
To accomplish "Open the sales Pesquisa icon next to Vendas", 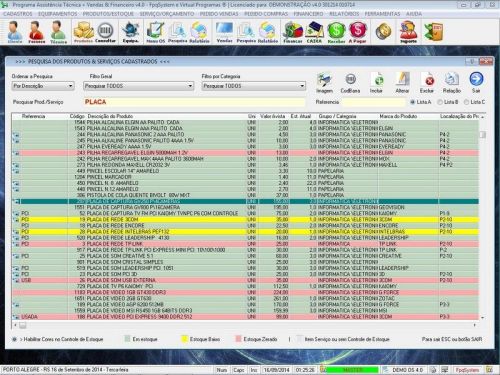I will (x=246, y=32).
